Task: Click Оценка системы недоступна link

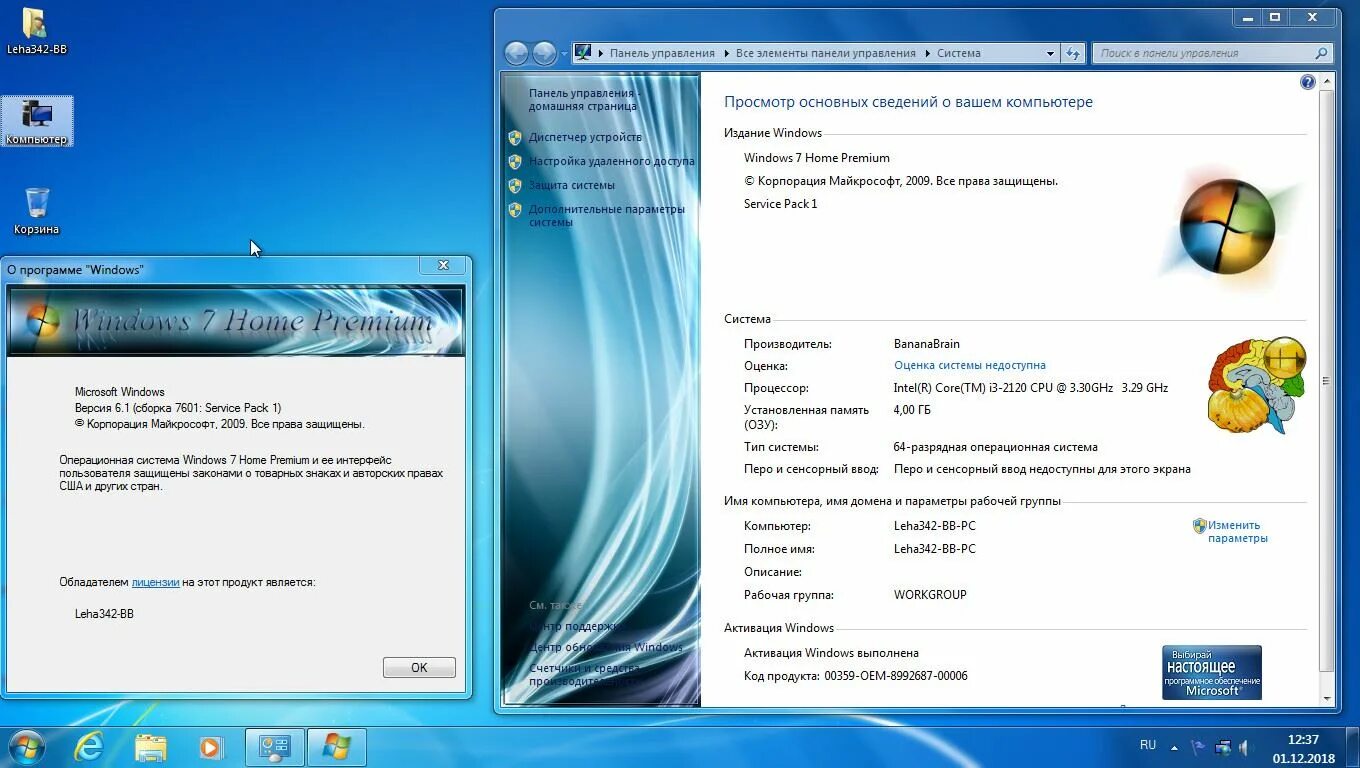Action: pos(970,365)
